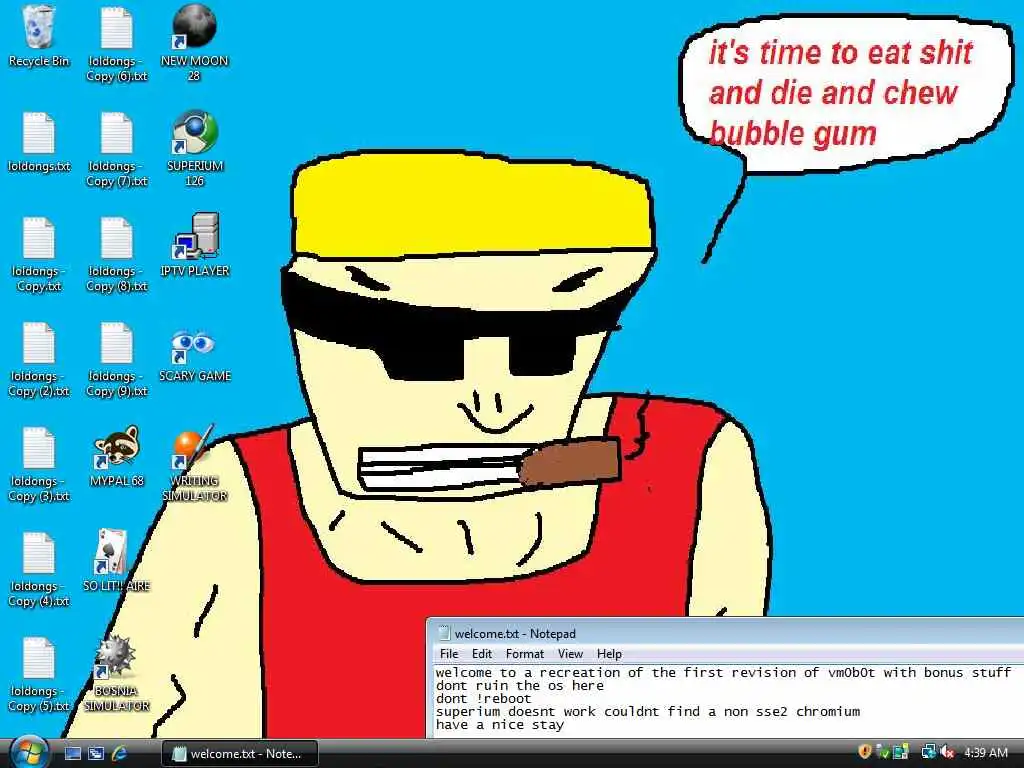Viewport: 1024px width, 768px height.
Task: Select the loldongs - Copy (3).txt file
Action: (39, 465)
